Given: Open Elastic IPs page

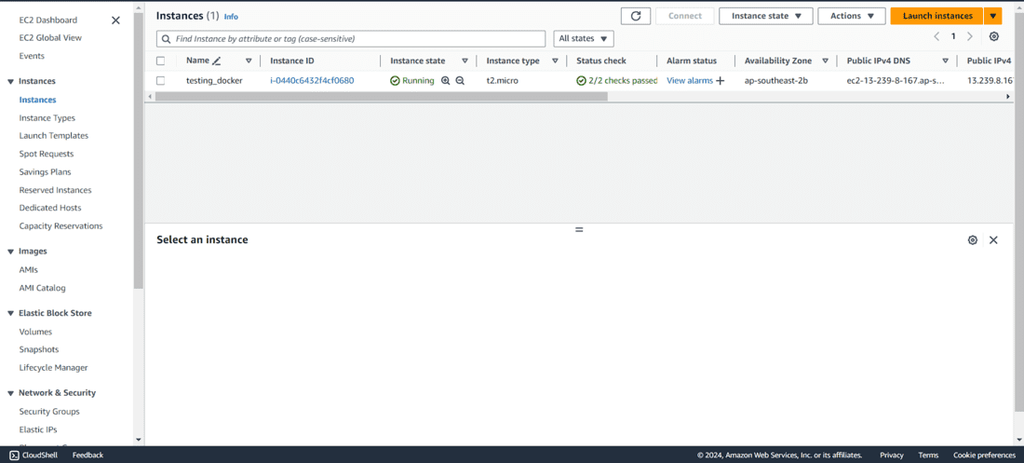Looking at the screenshot, I should (x=38, y=430).
